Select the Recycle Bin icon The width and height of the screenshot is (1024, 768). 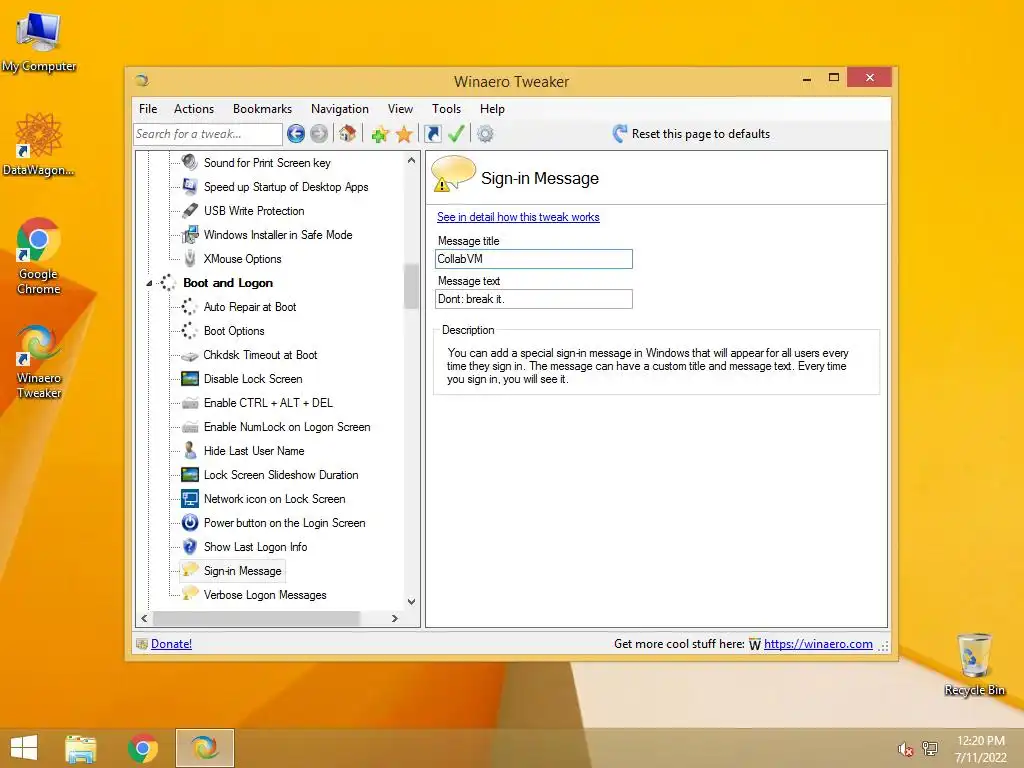974,665
